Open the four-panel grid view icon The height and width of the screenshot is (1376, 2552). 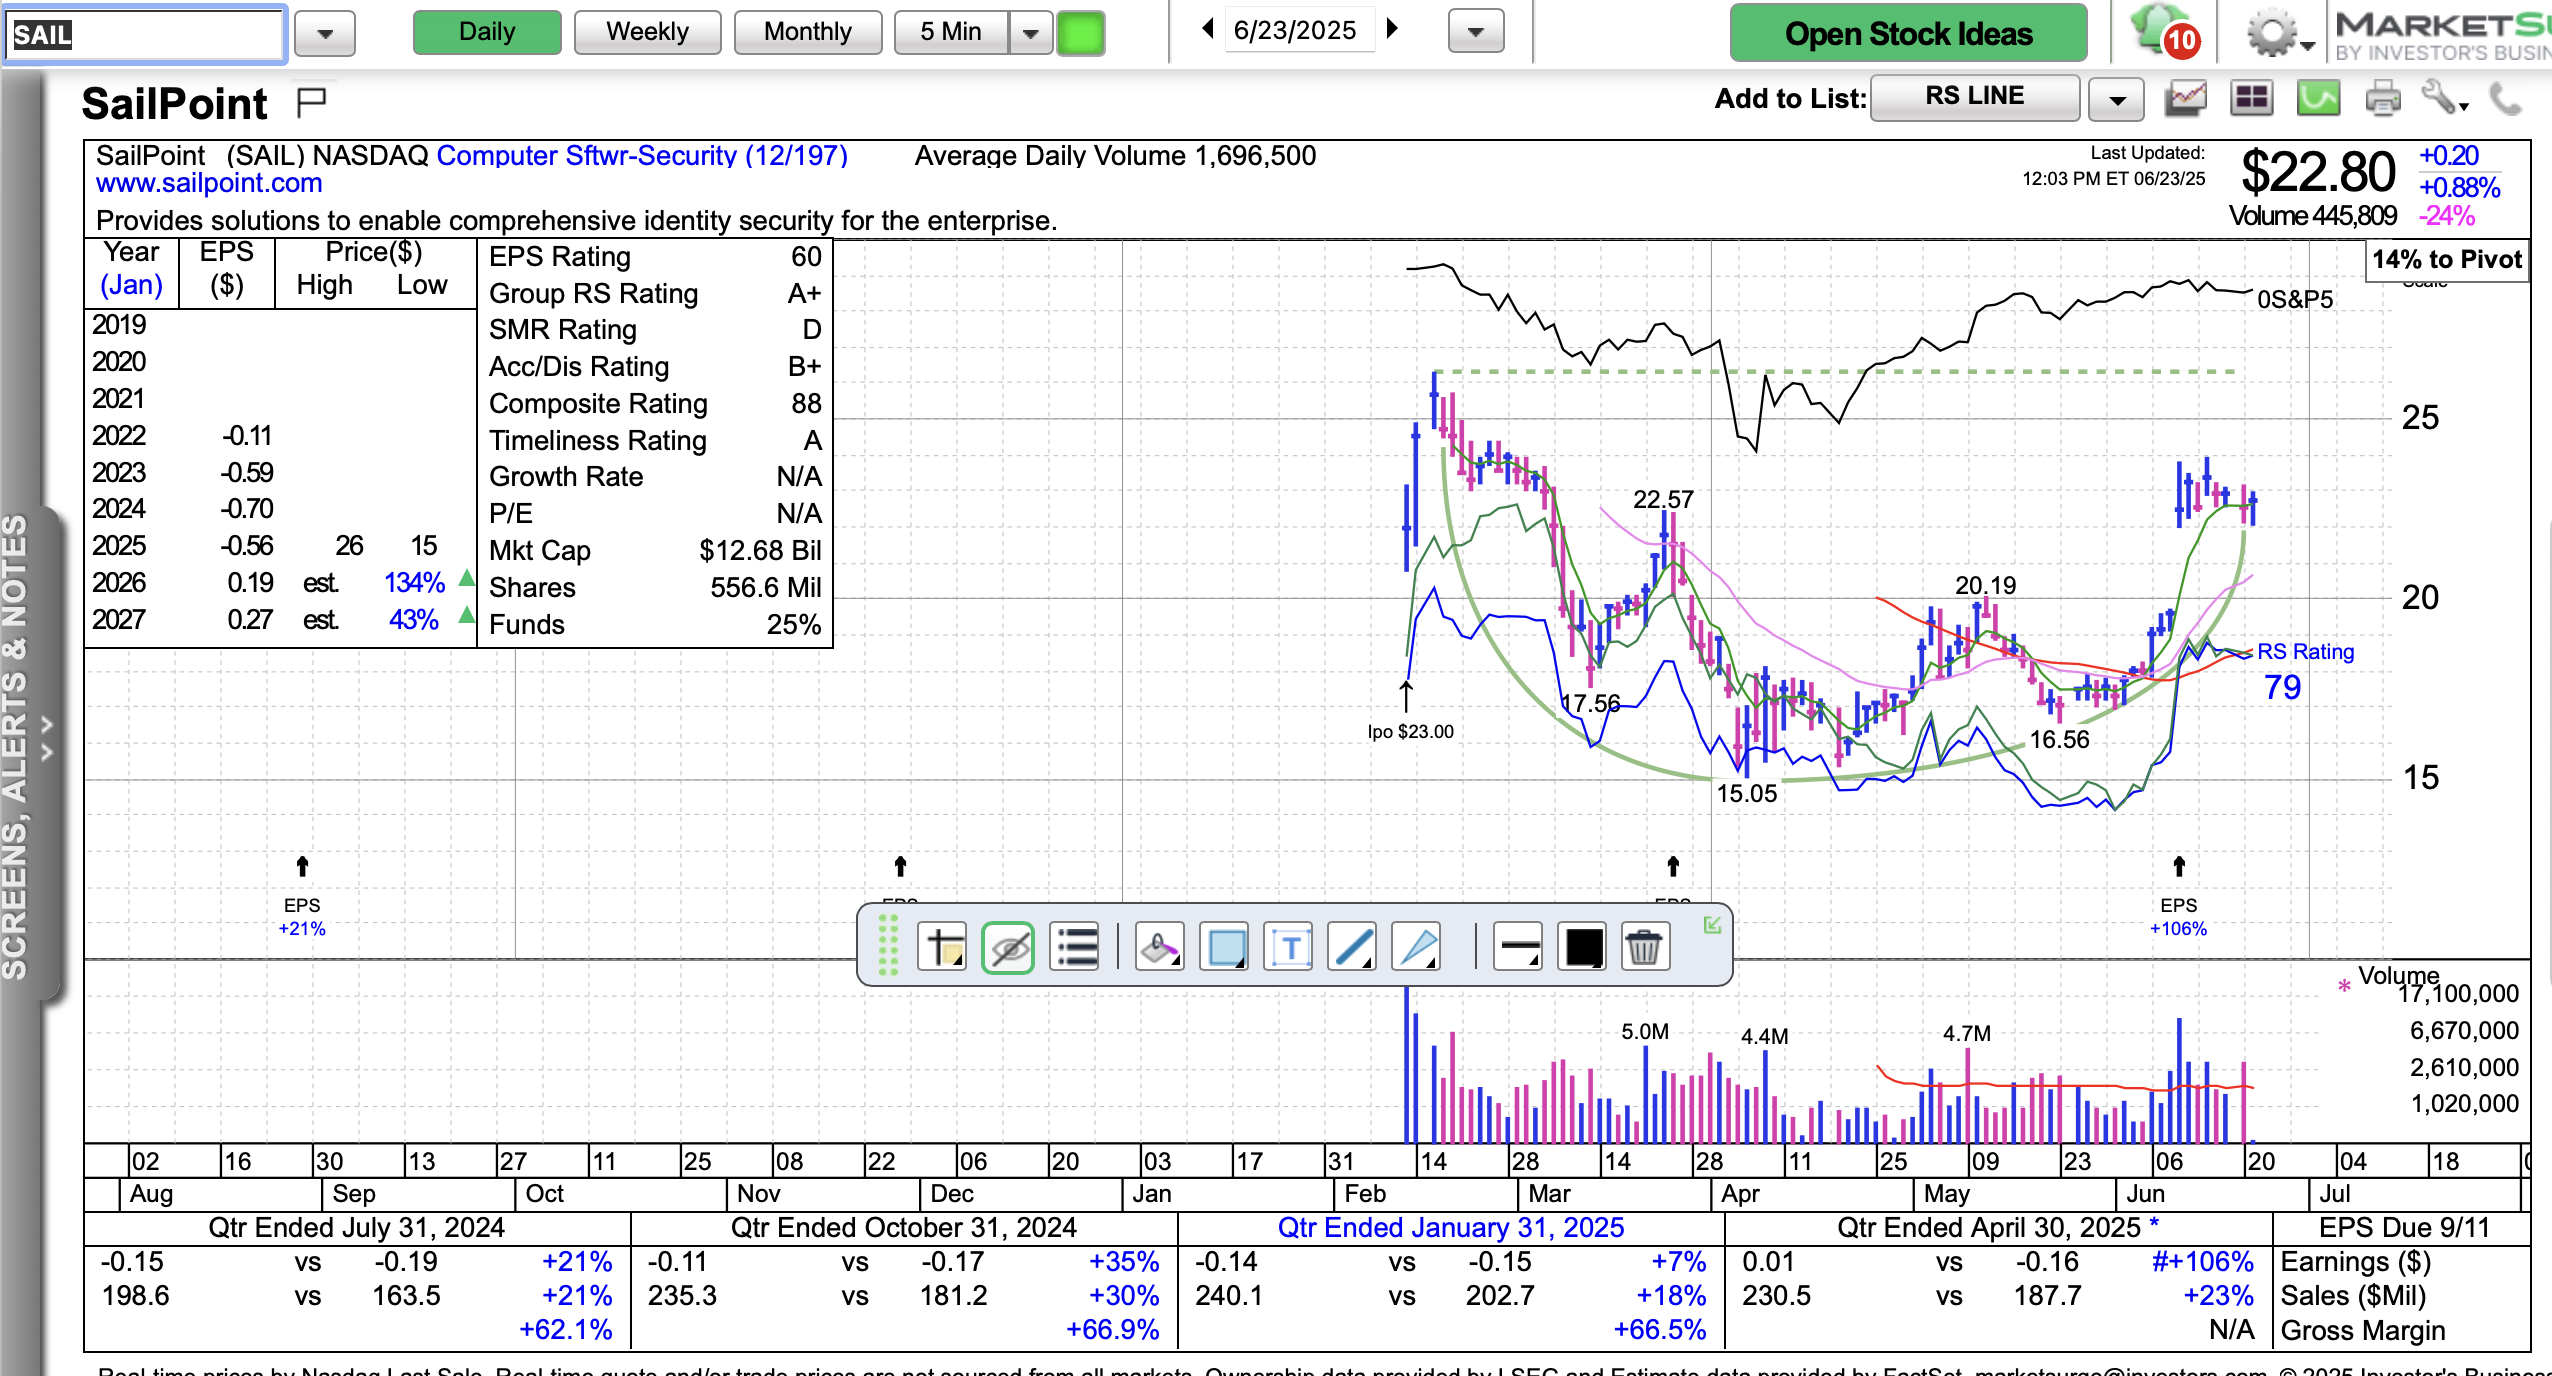tap(2251, 98)
